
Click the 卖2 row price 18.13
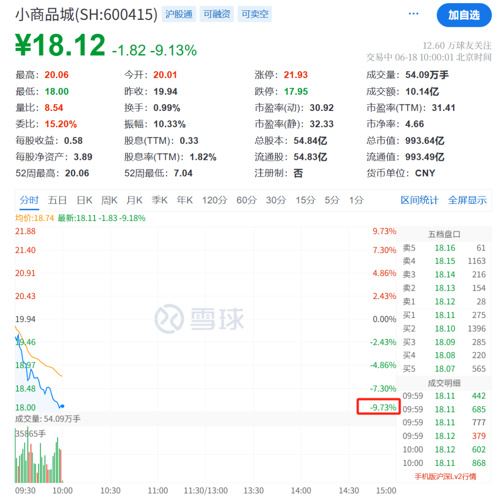(445, 288)
